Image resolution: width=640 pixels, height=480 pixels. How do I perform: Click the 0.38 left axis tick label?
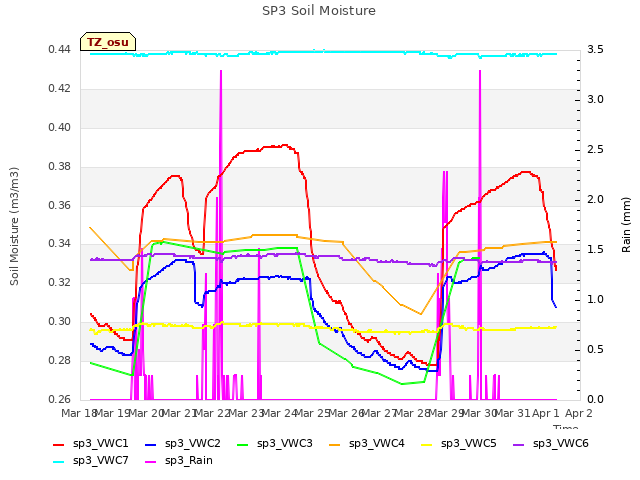point(59,166)
